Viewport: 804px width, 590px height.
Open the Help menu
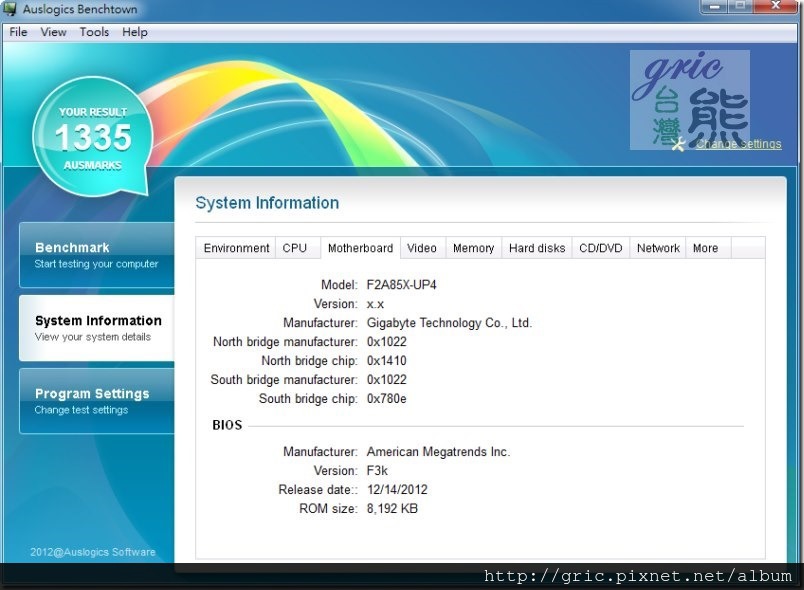(x=135, y=32)
